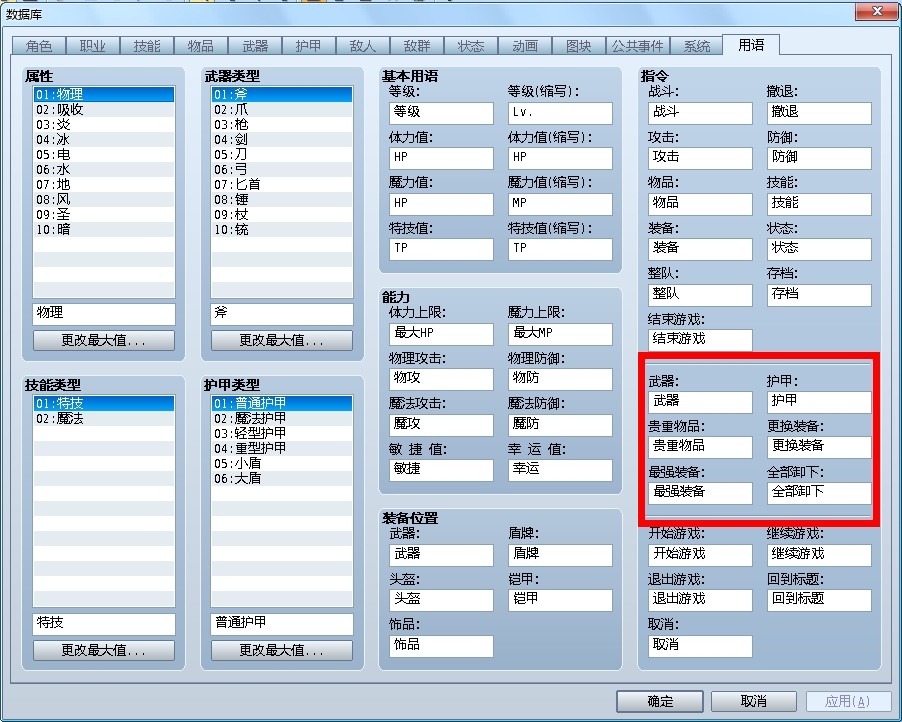Select 07:匕首 in the 武器类型 list
Viewport: 902px width, 722px height.
[282, 184]
